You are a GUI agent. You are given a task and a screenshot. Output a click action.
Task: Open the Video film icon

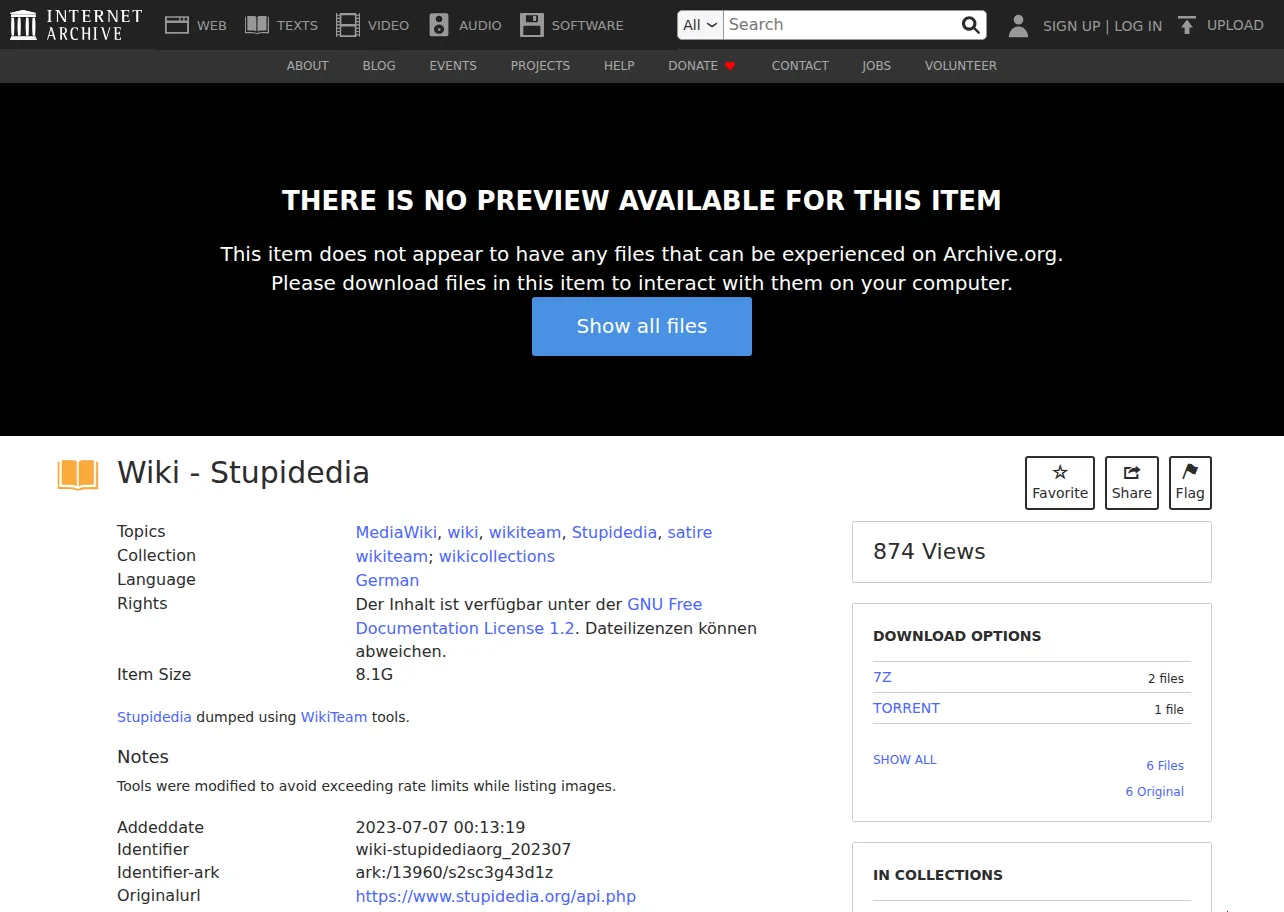(348, 25)
